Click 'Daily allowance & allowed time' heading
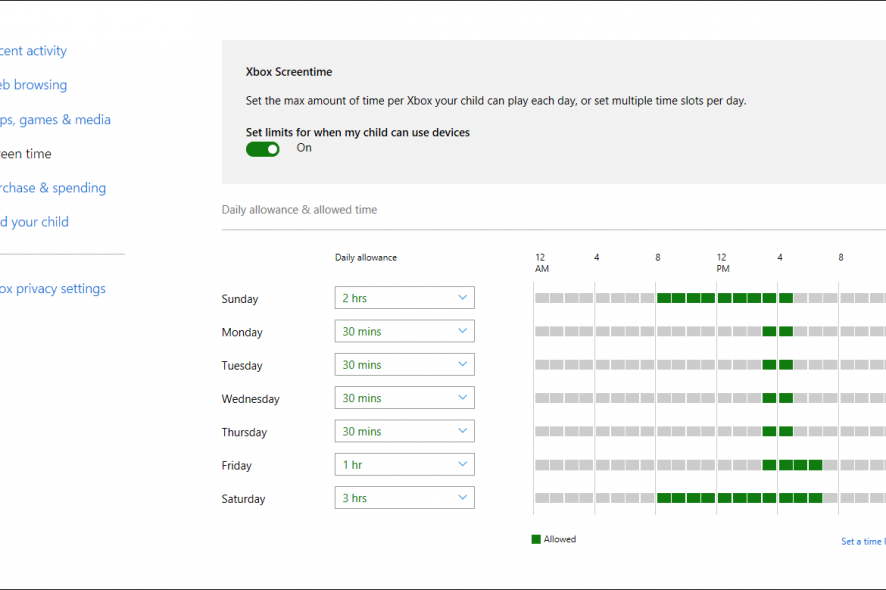 click(x=299, y=210)
